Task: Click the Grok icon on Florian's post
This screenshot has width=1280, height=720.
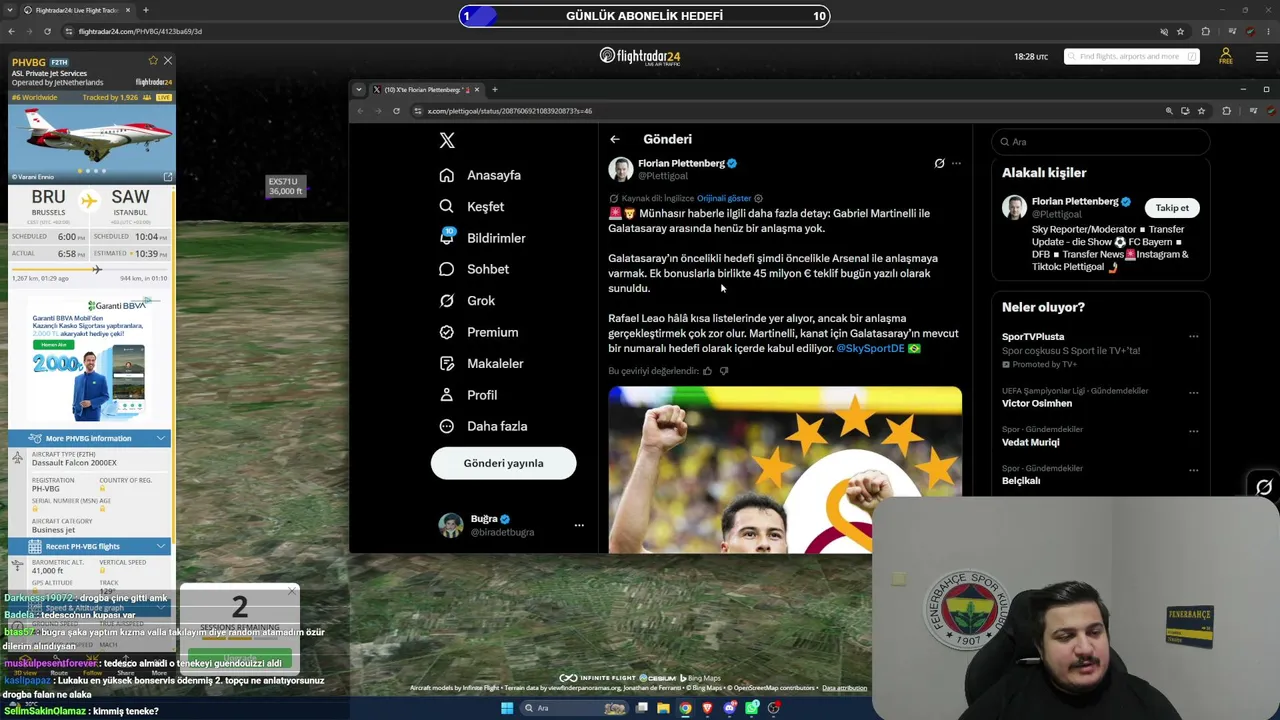Action: coord(939,163)
